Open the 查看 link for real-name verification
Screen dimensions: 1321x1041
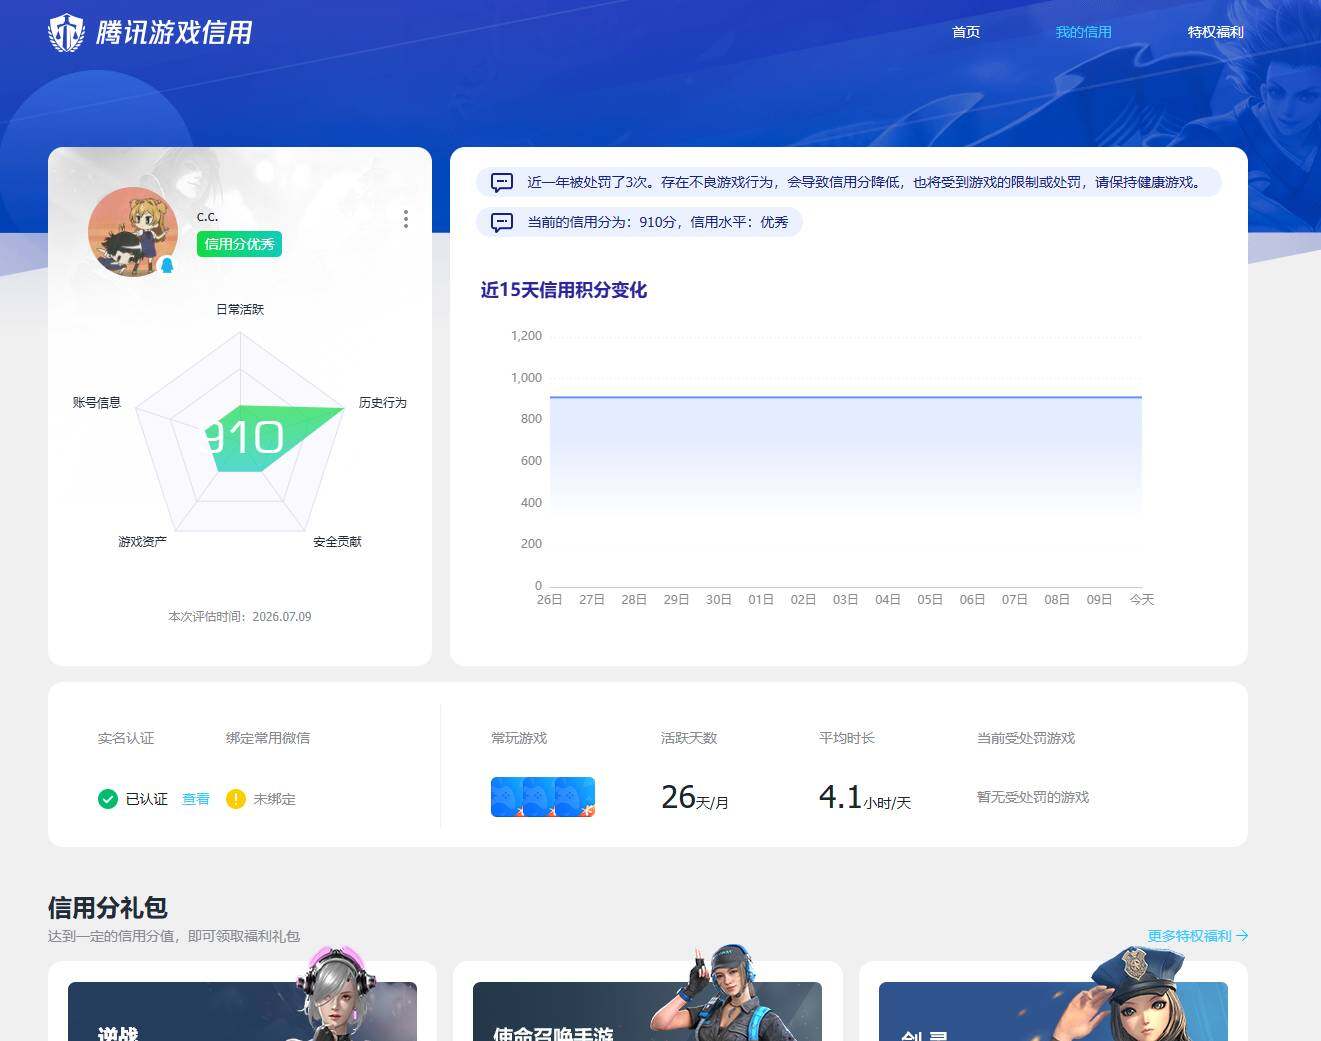[x=196, y=799]
